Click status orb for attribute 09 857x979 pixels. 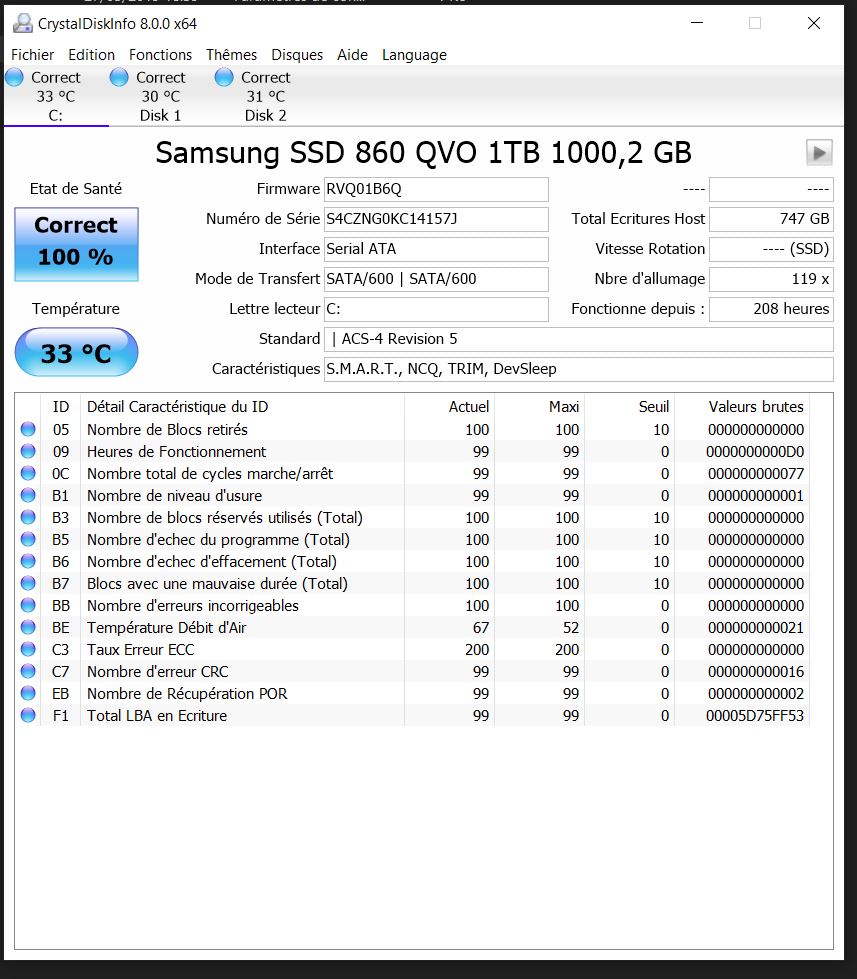(x=28, y=451)
